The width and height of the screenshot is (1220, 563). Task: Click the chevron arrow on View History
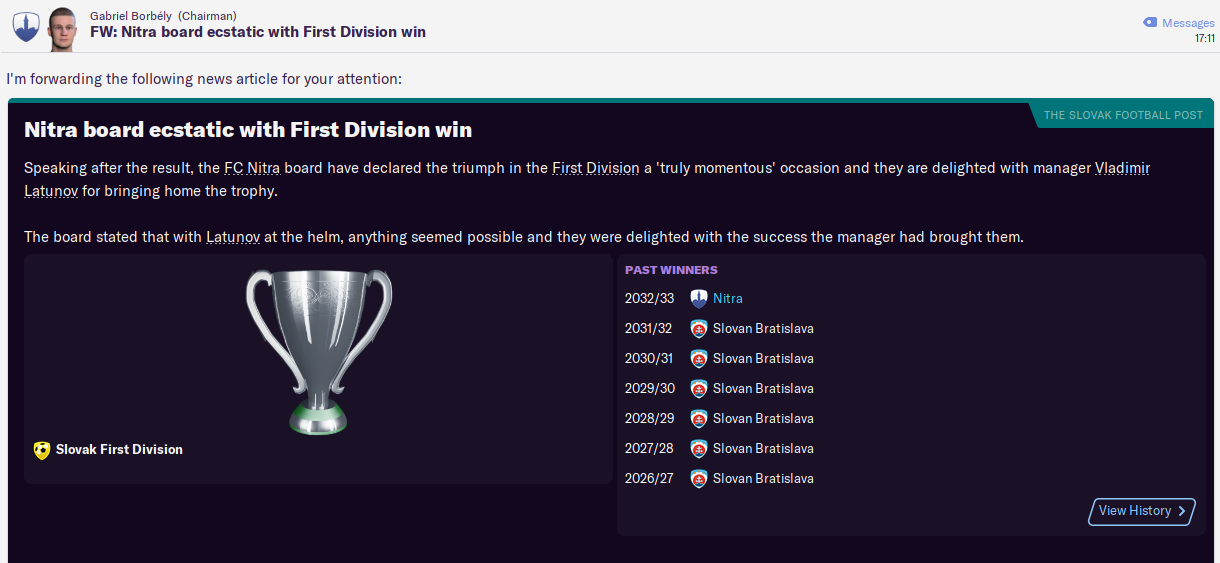[1182, 511]
